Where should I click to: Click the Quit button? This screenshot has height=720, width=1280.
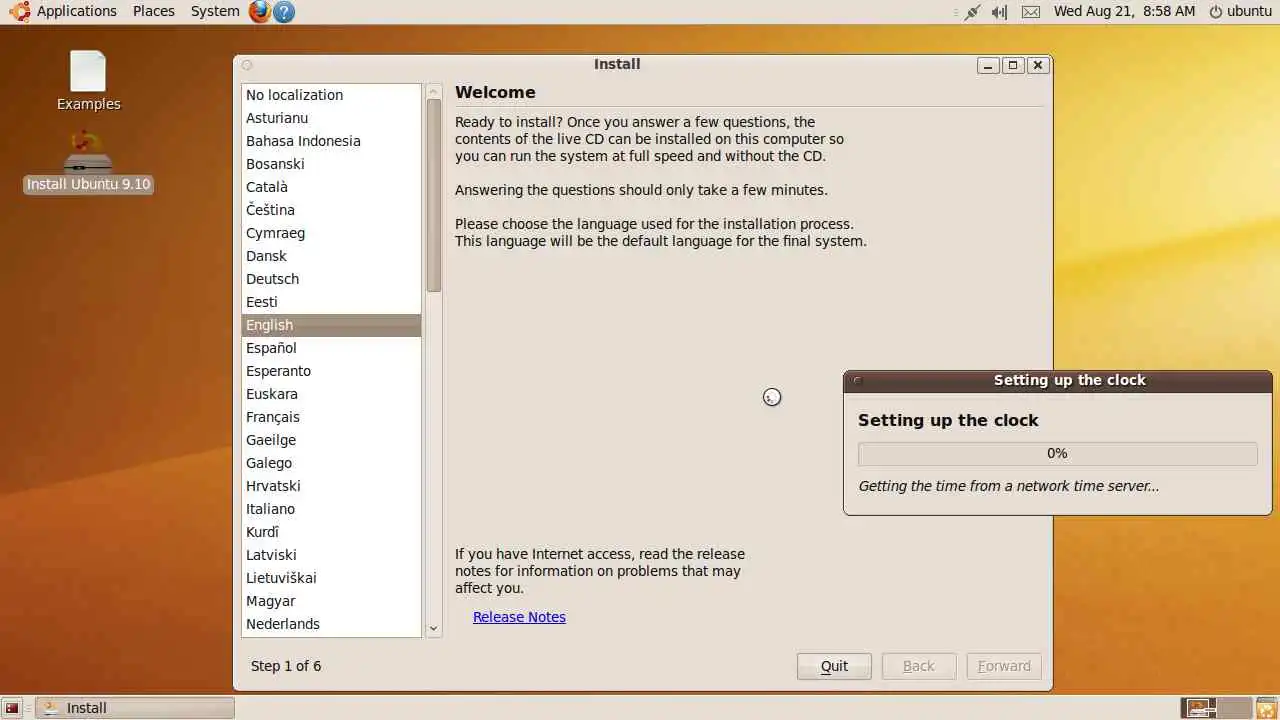pos(834,666)
